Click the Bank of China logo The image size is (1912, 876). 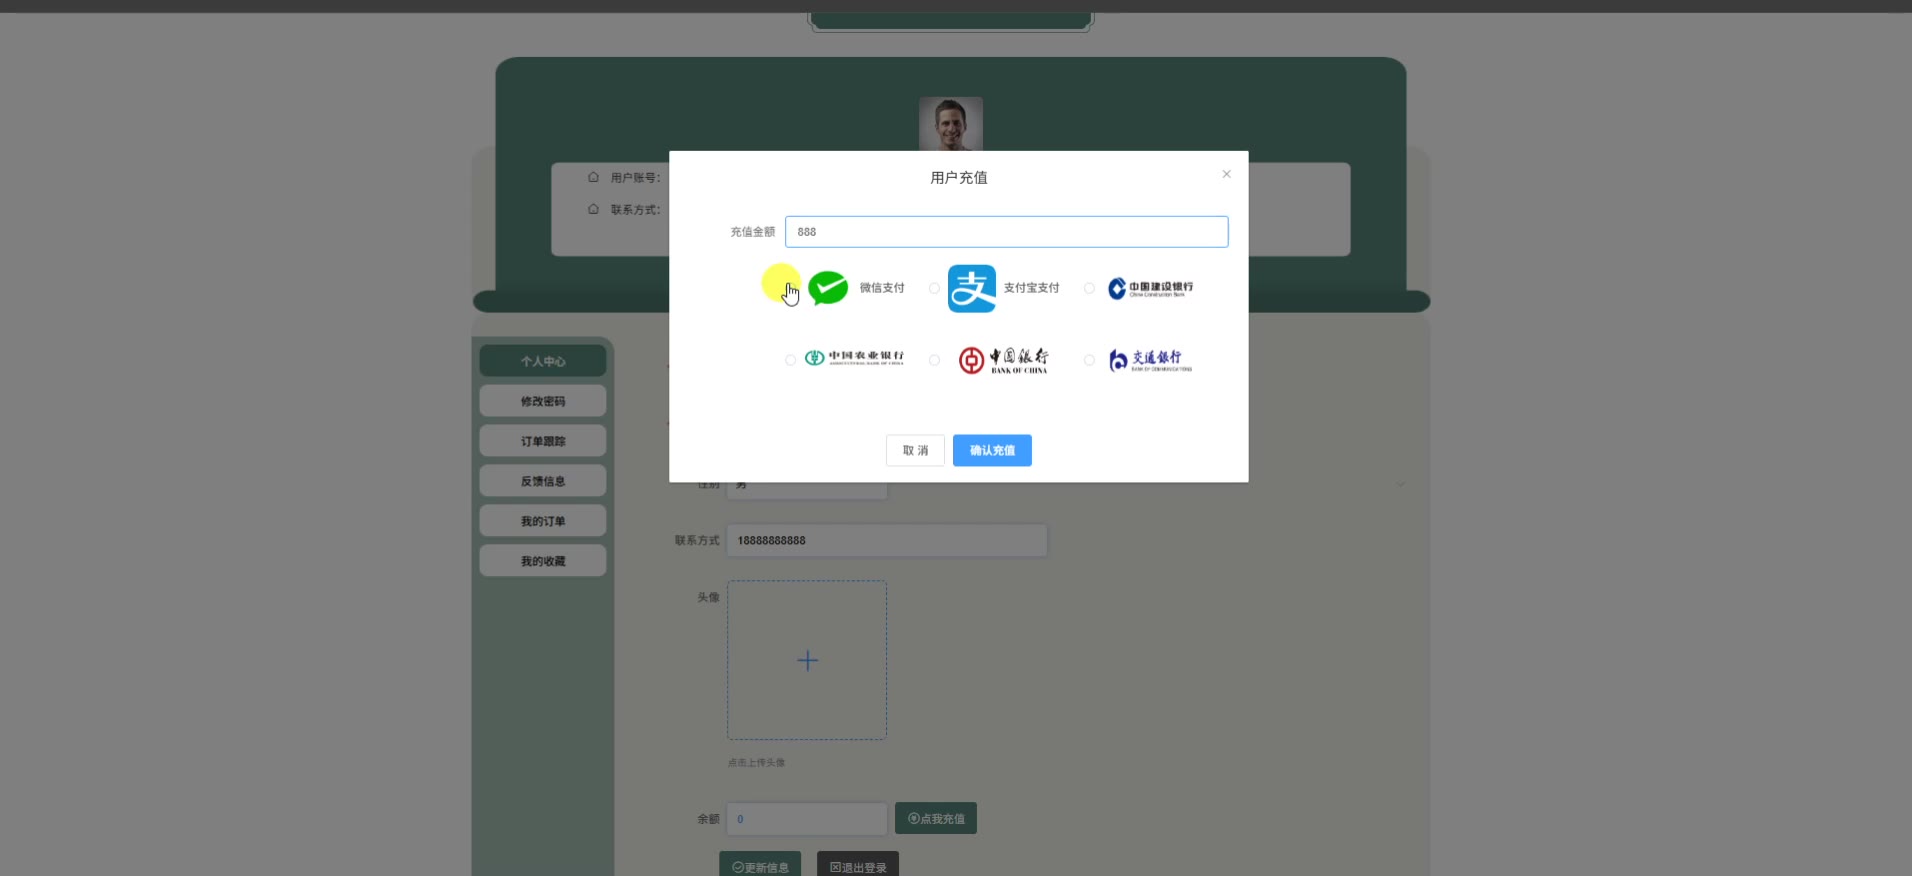click(x=1003, y=360)
